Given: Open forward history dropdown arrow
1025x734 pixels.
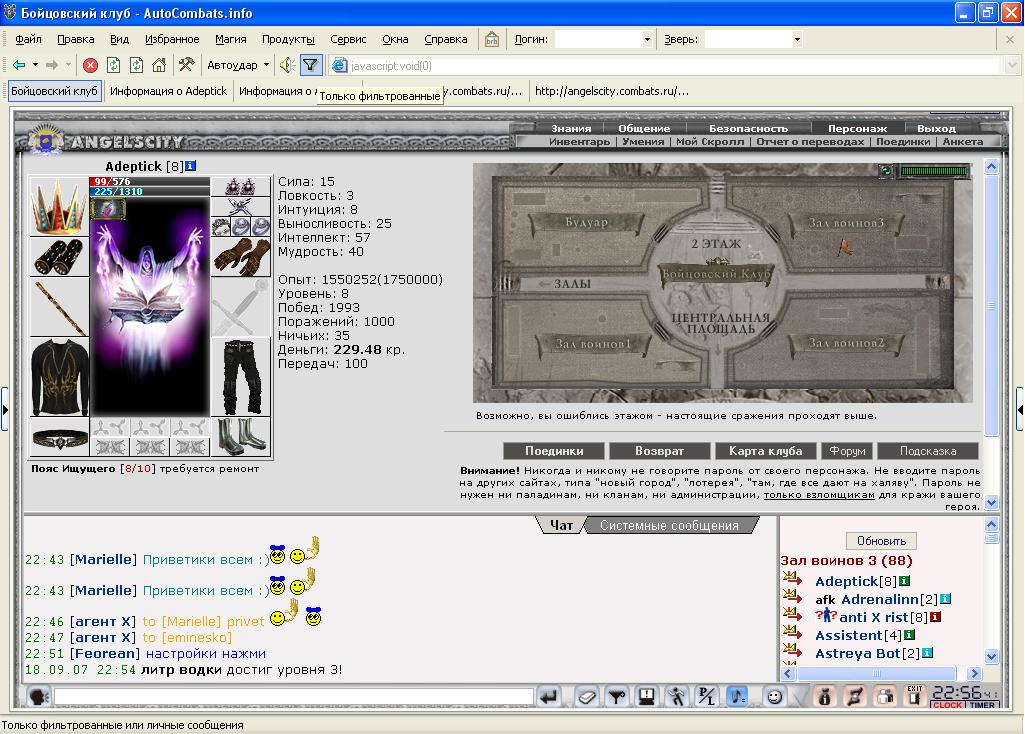Looking at the screenshot, I should (68, 65).
